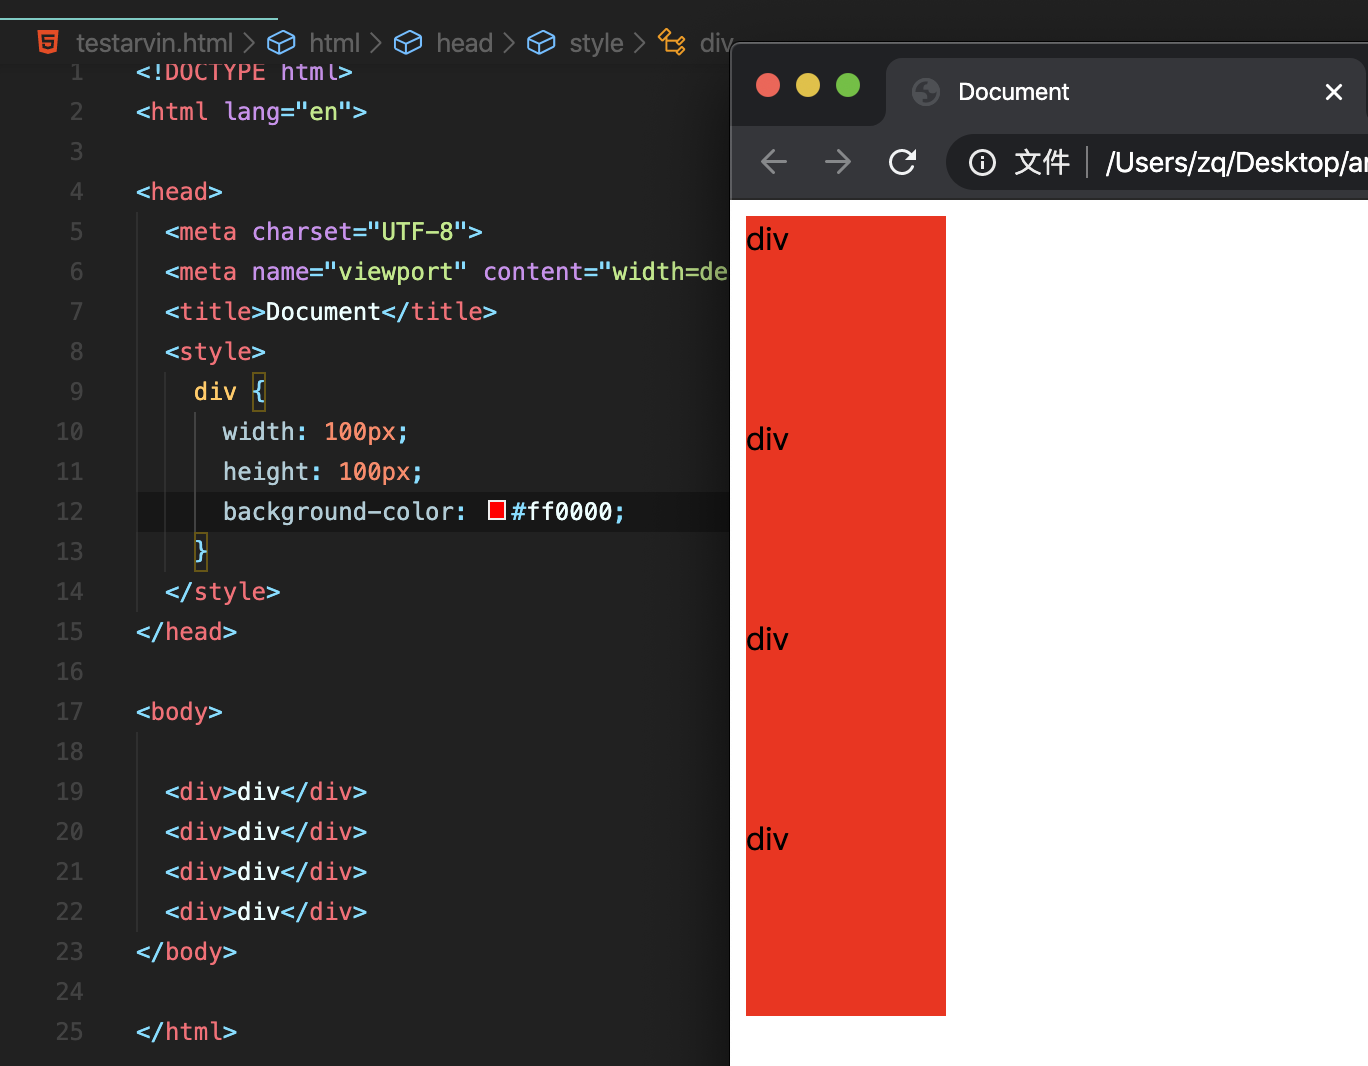Click the first 'div' text in browser page
The width and height of the screenshot is (1368, 1066).
tap(767, 239)
